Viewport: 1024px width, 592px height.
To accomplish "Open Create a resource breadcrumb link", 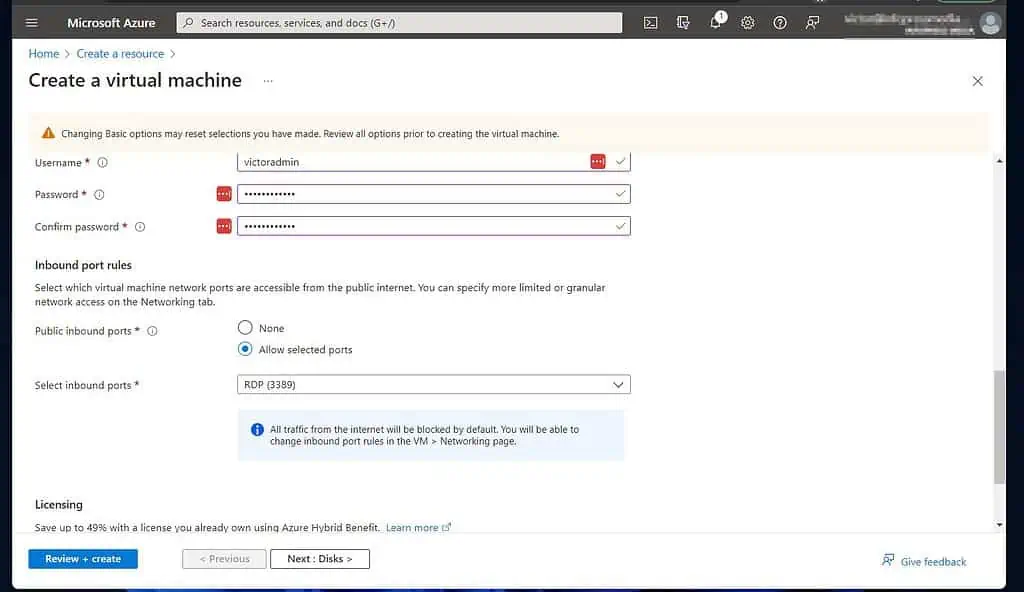I will coord(121,53).
